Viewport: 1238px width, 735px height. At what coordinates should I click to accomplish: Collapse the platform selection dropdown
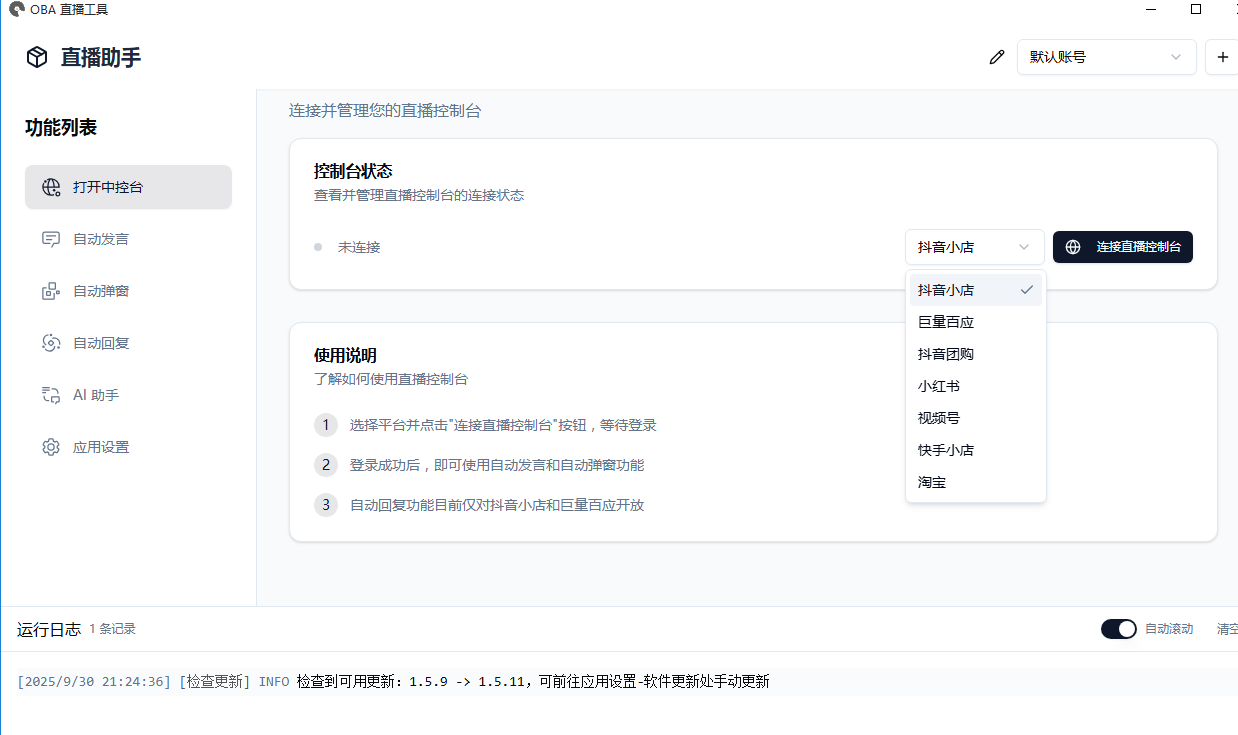coord(975,247)
